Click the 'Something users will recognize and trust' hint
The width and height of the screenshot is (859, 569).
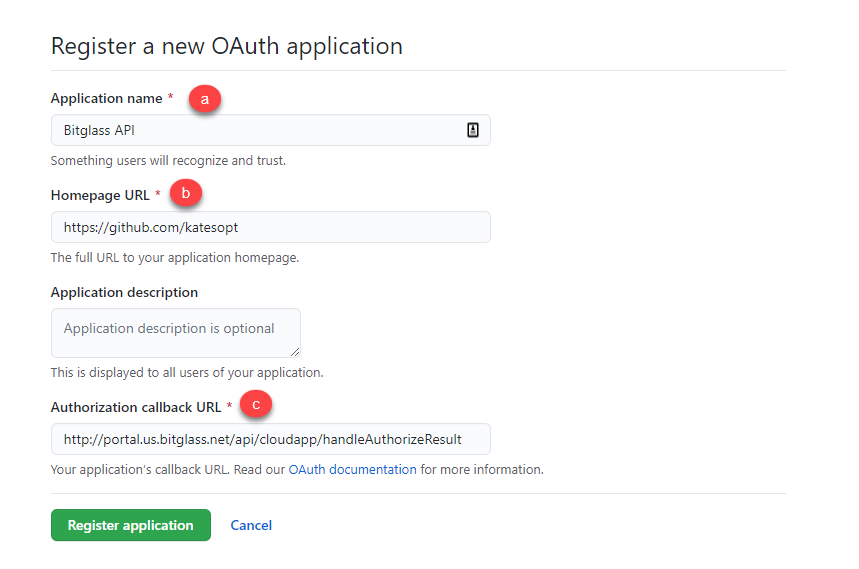(168, 160)
